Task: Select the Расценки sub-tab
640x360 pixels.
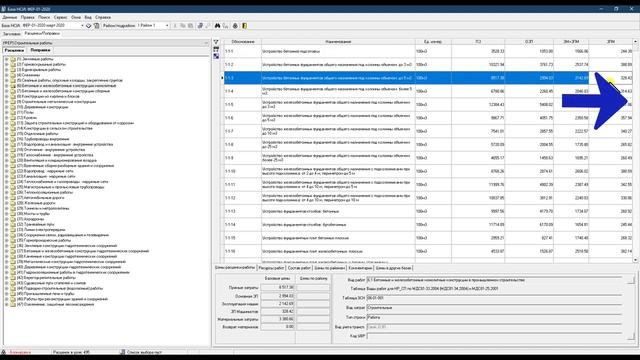Action: point(14,50)
